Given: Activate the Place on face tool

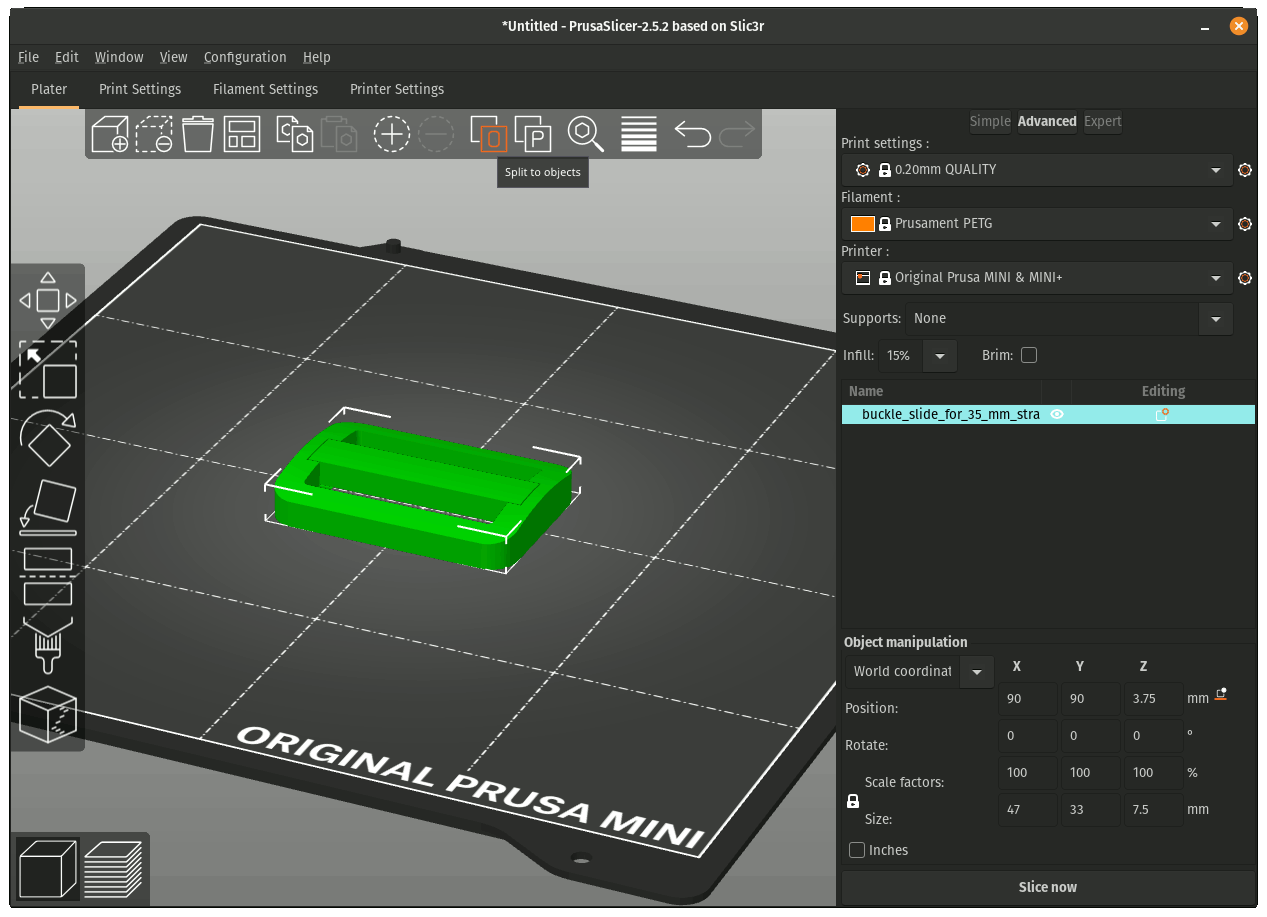Looking at the screenshot, I should point(47,508).
